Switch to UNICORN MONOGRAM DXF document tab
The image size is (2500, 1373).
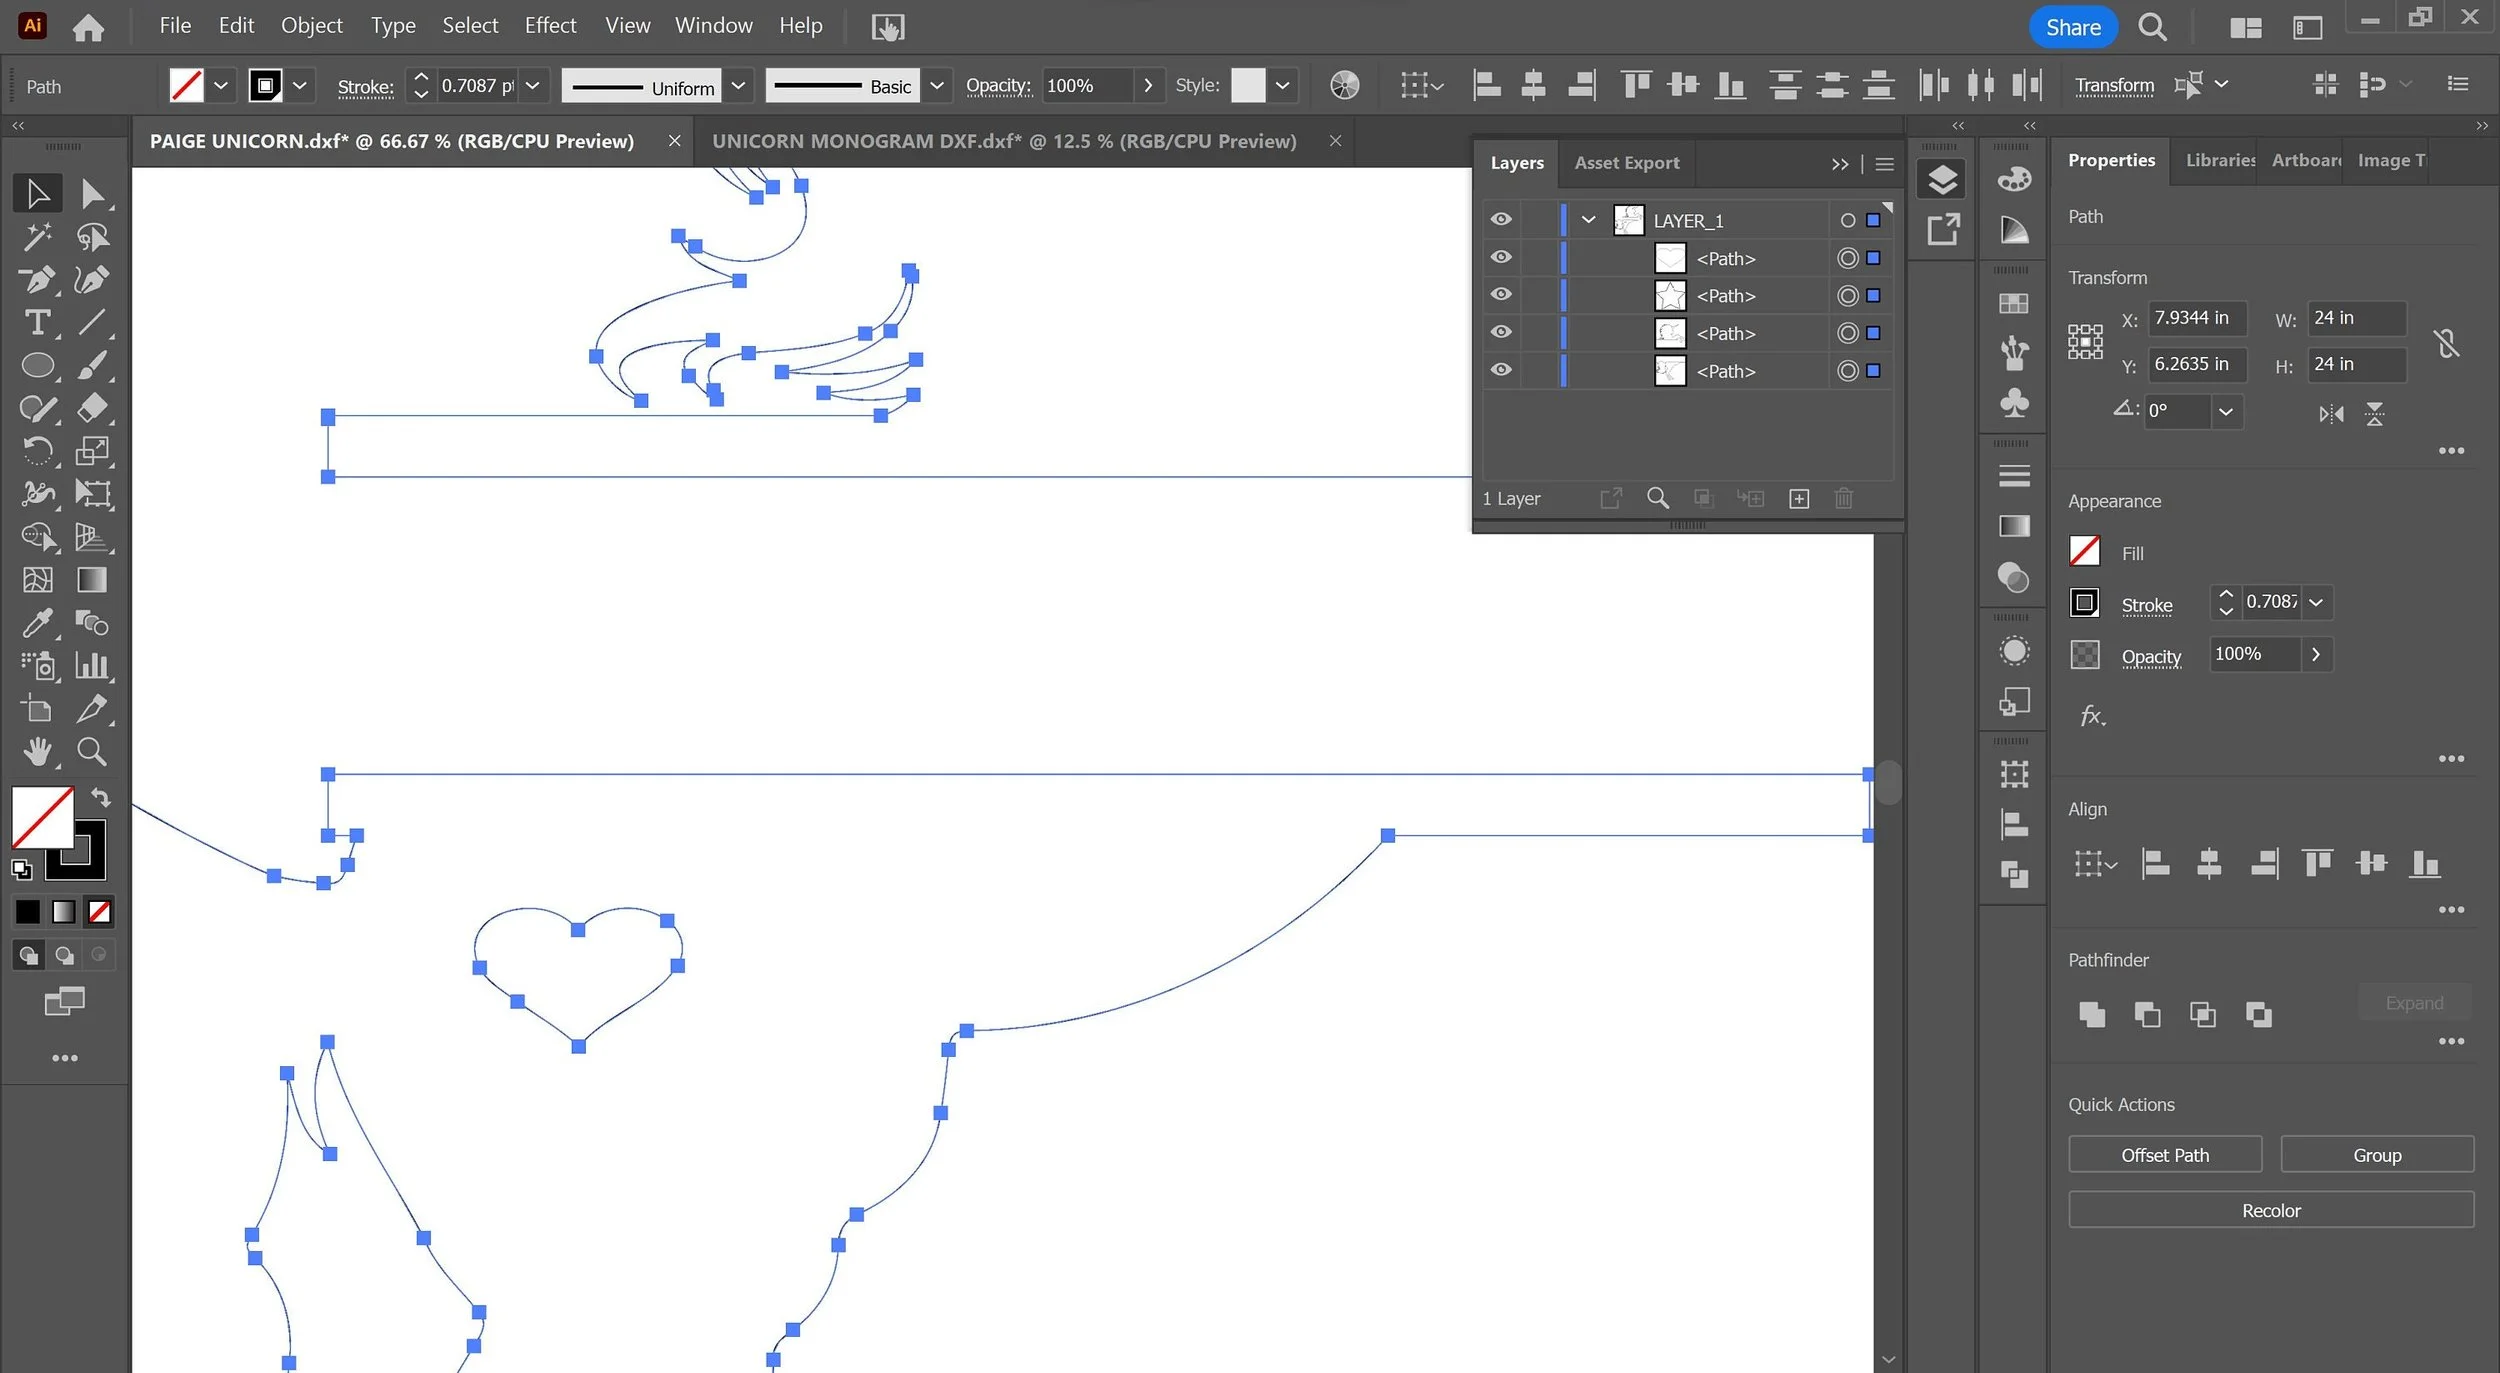pyautogui.click(x=1004, y=141)
